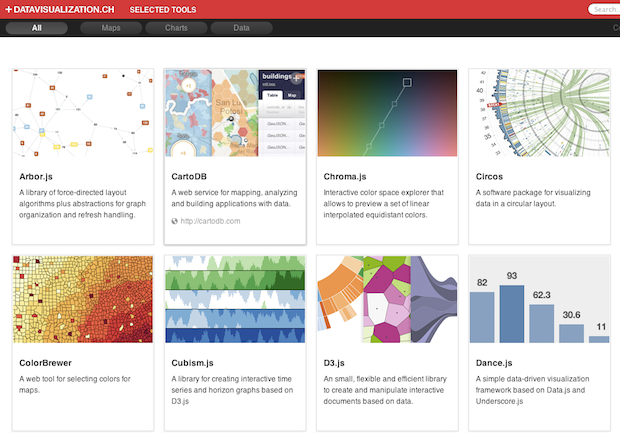Select the All filter tab
The height and width of the screenshot is (438, 620).
pos(37,28)
